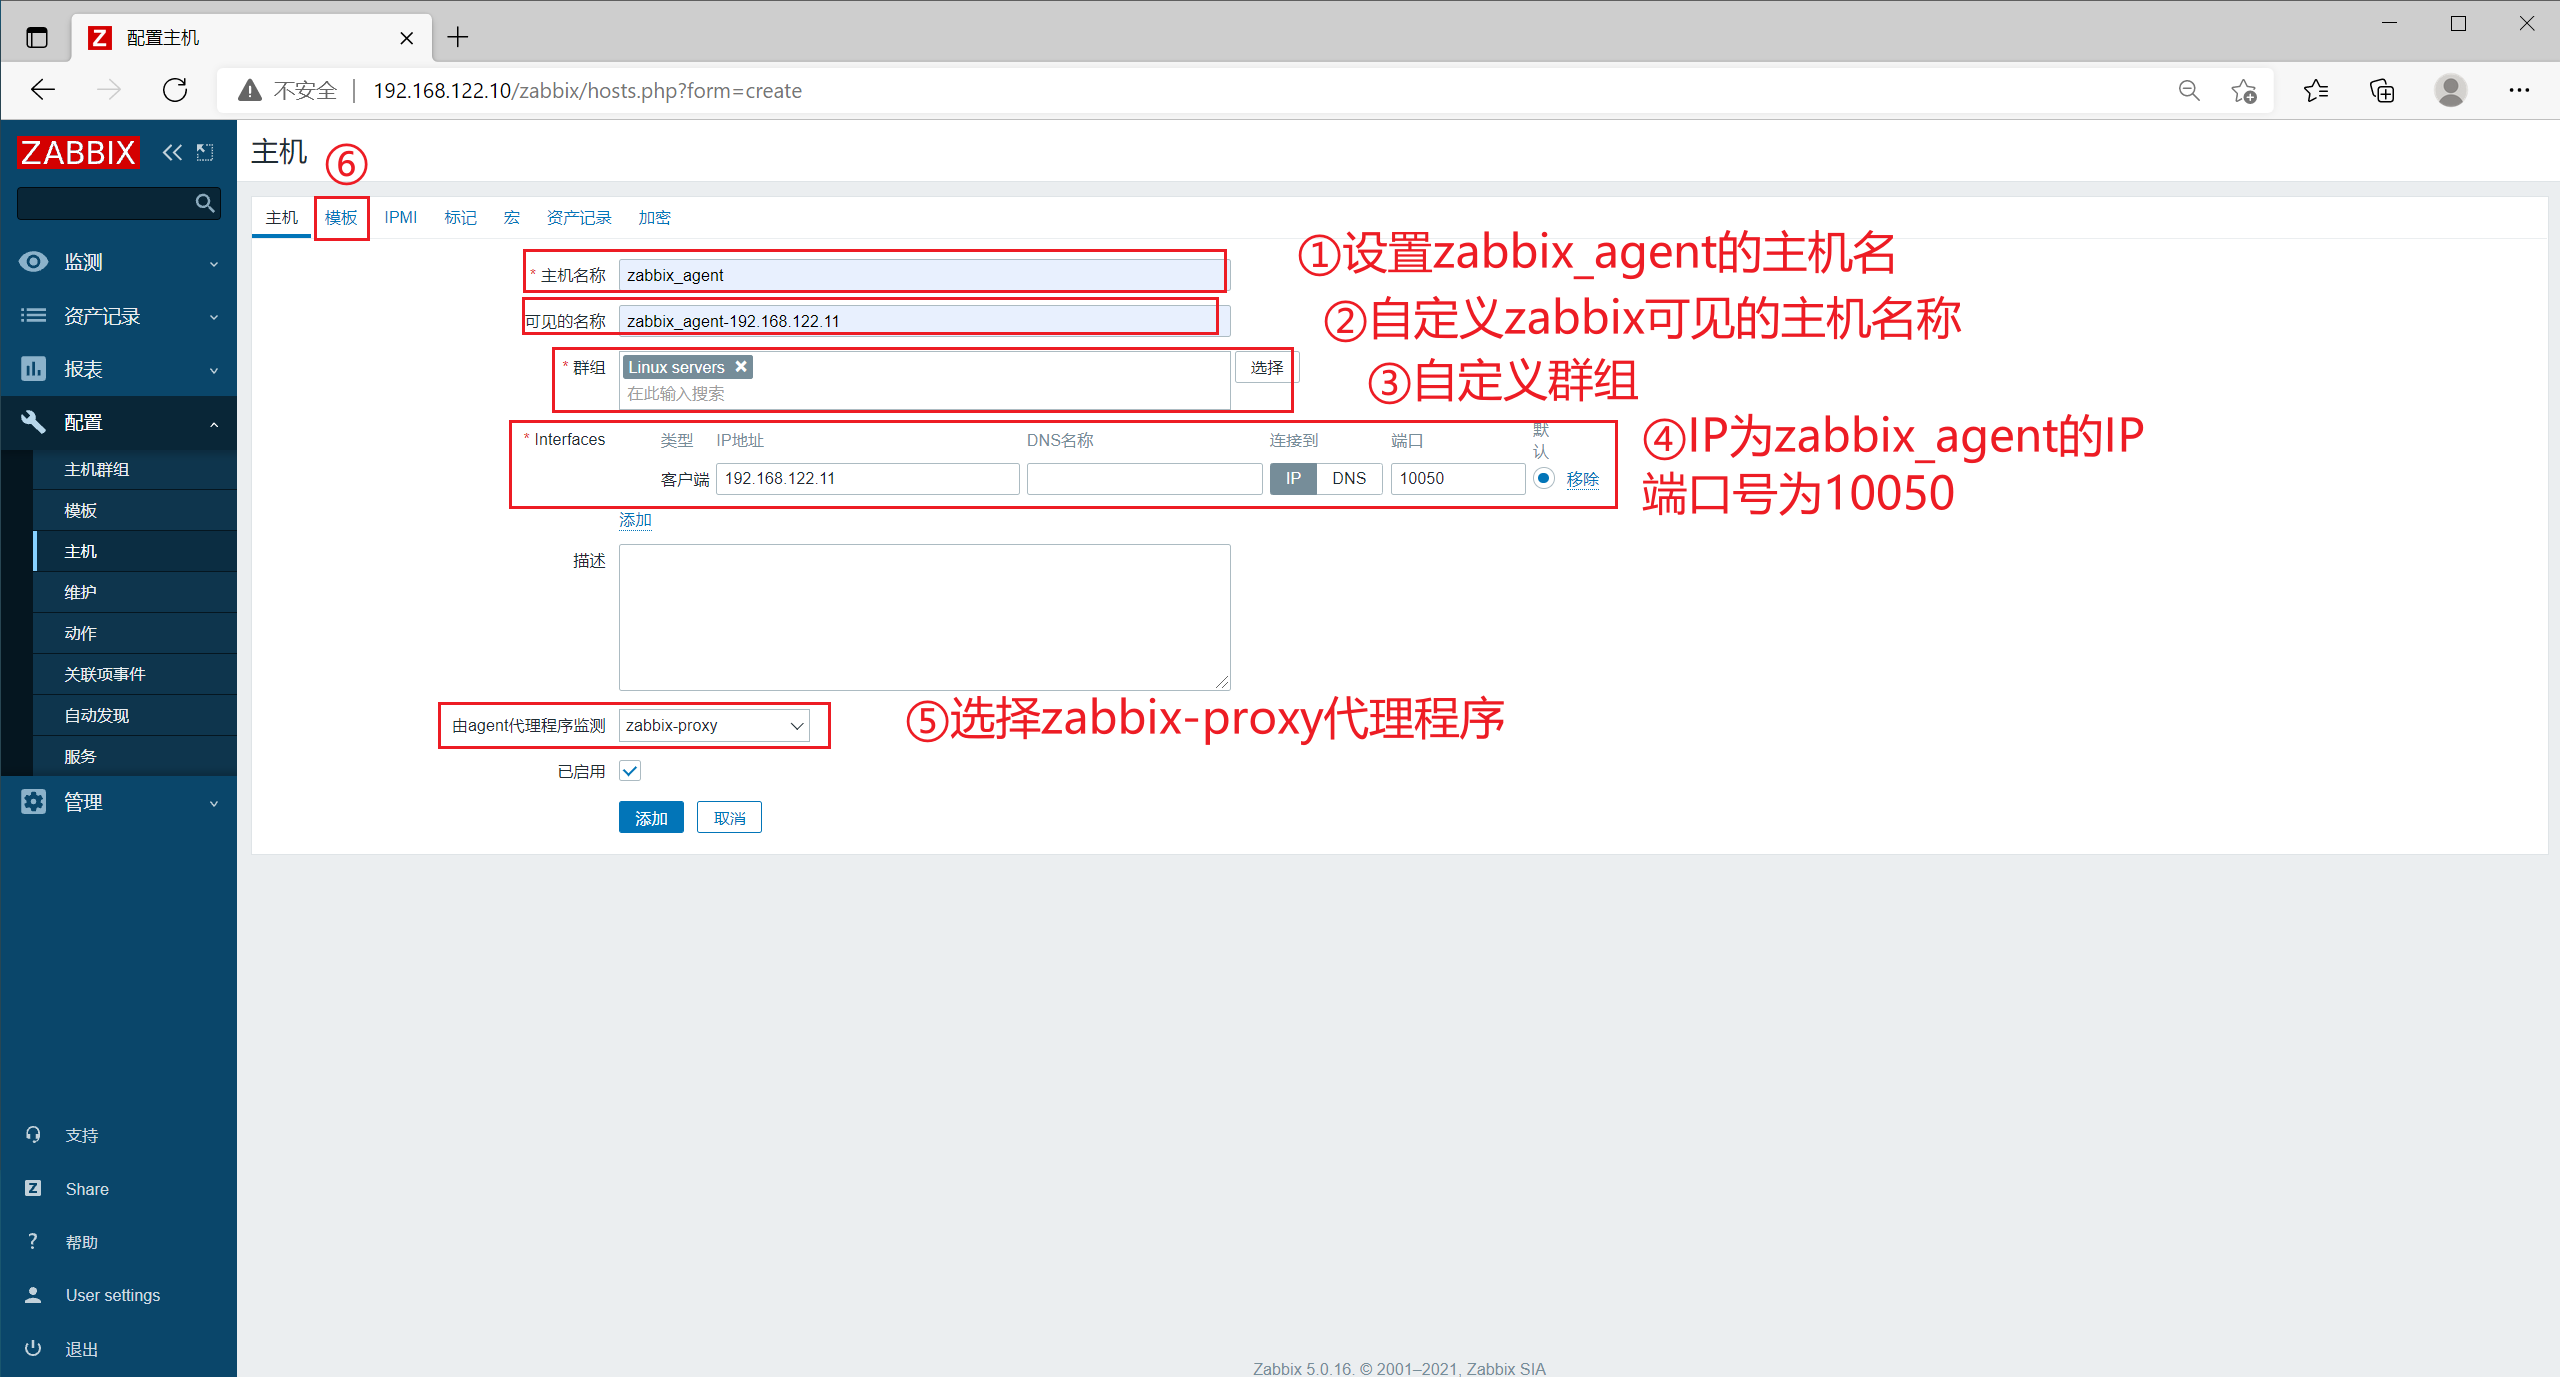
Task: Click the DNS名称 input field
Action: point(1144,479)
